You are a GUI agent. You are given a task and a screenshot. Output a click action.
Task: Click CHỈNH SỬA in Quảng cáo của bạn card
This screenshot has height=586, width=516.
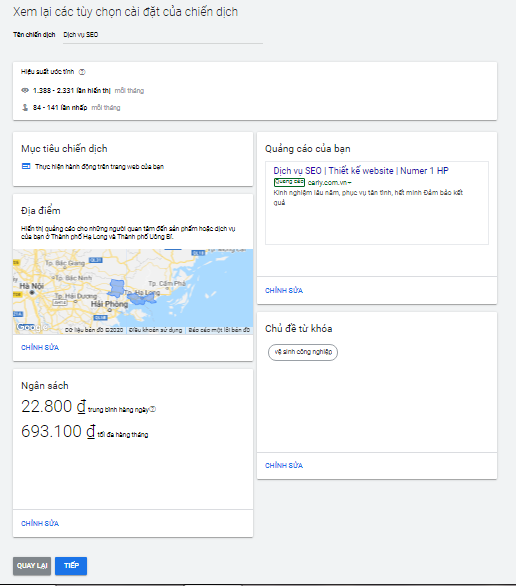coord(284,290)
